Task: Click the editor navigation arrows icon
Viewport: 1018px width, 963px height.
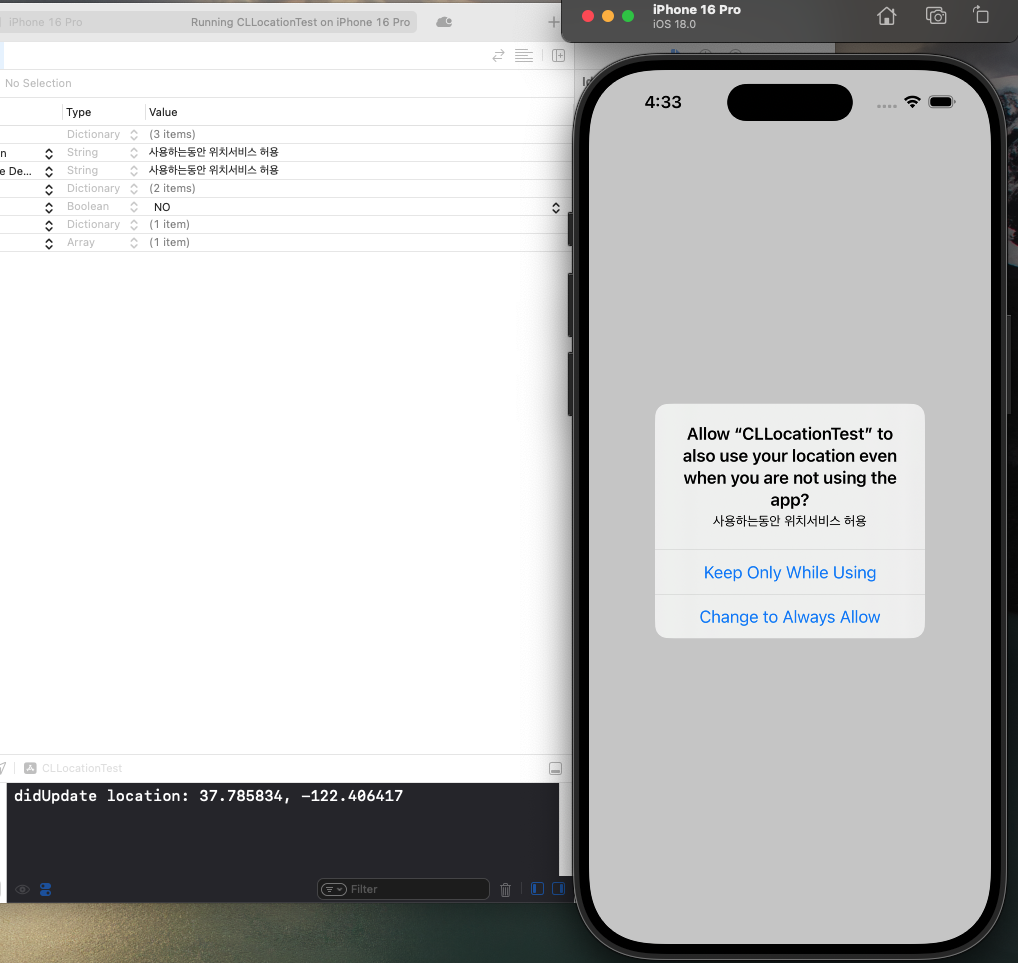Action: click(498, 56)
